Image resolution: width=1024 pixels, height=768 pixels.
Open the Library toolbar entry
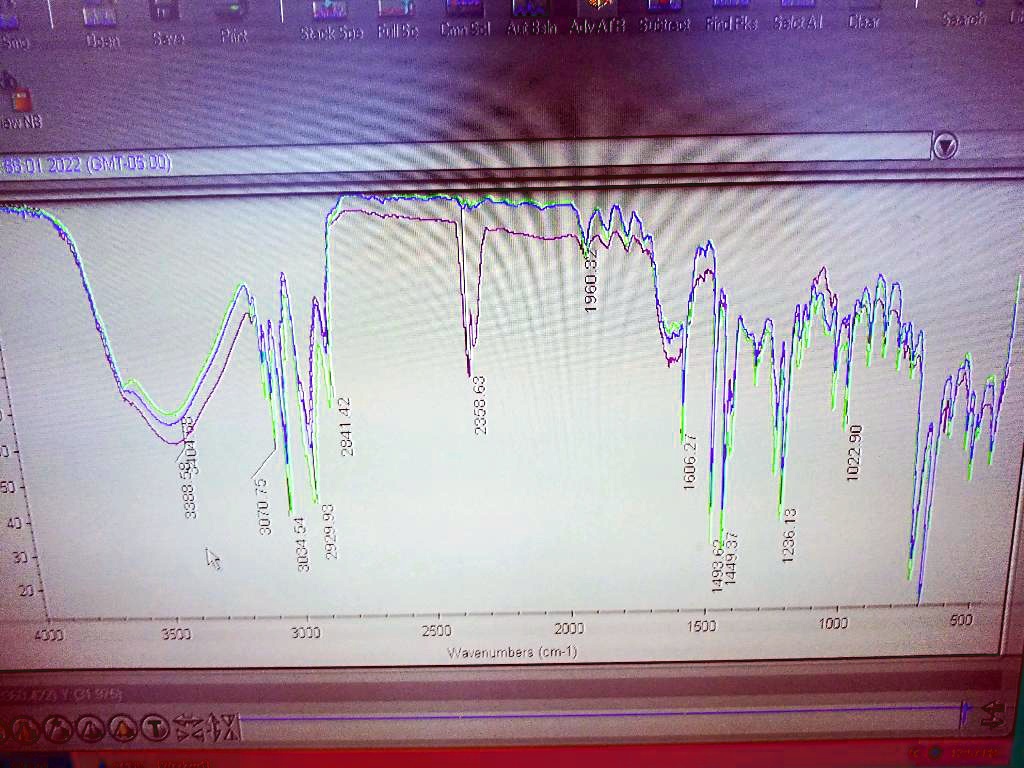(1016, 15)
